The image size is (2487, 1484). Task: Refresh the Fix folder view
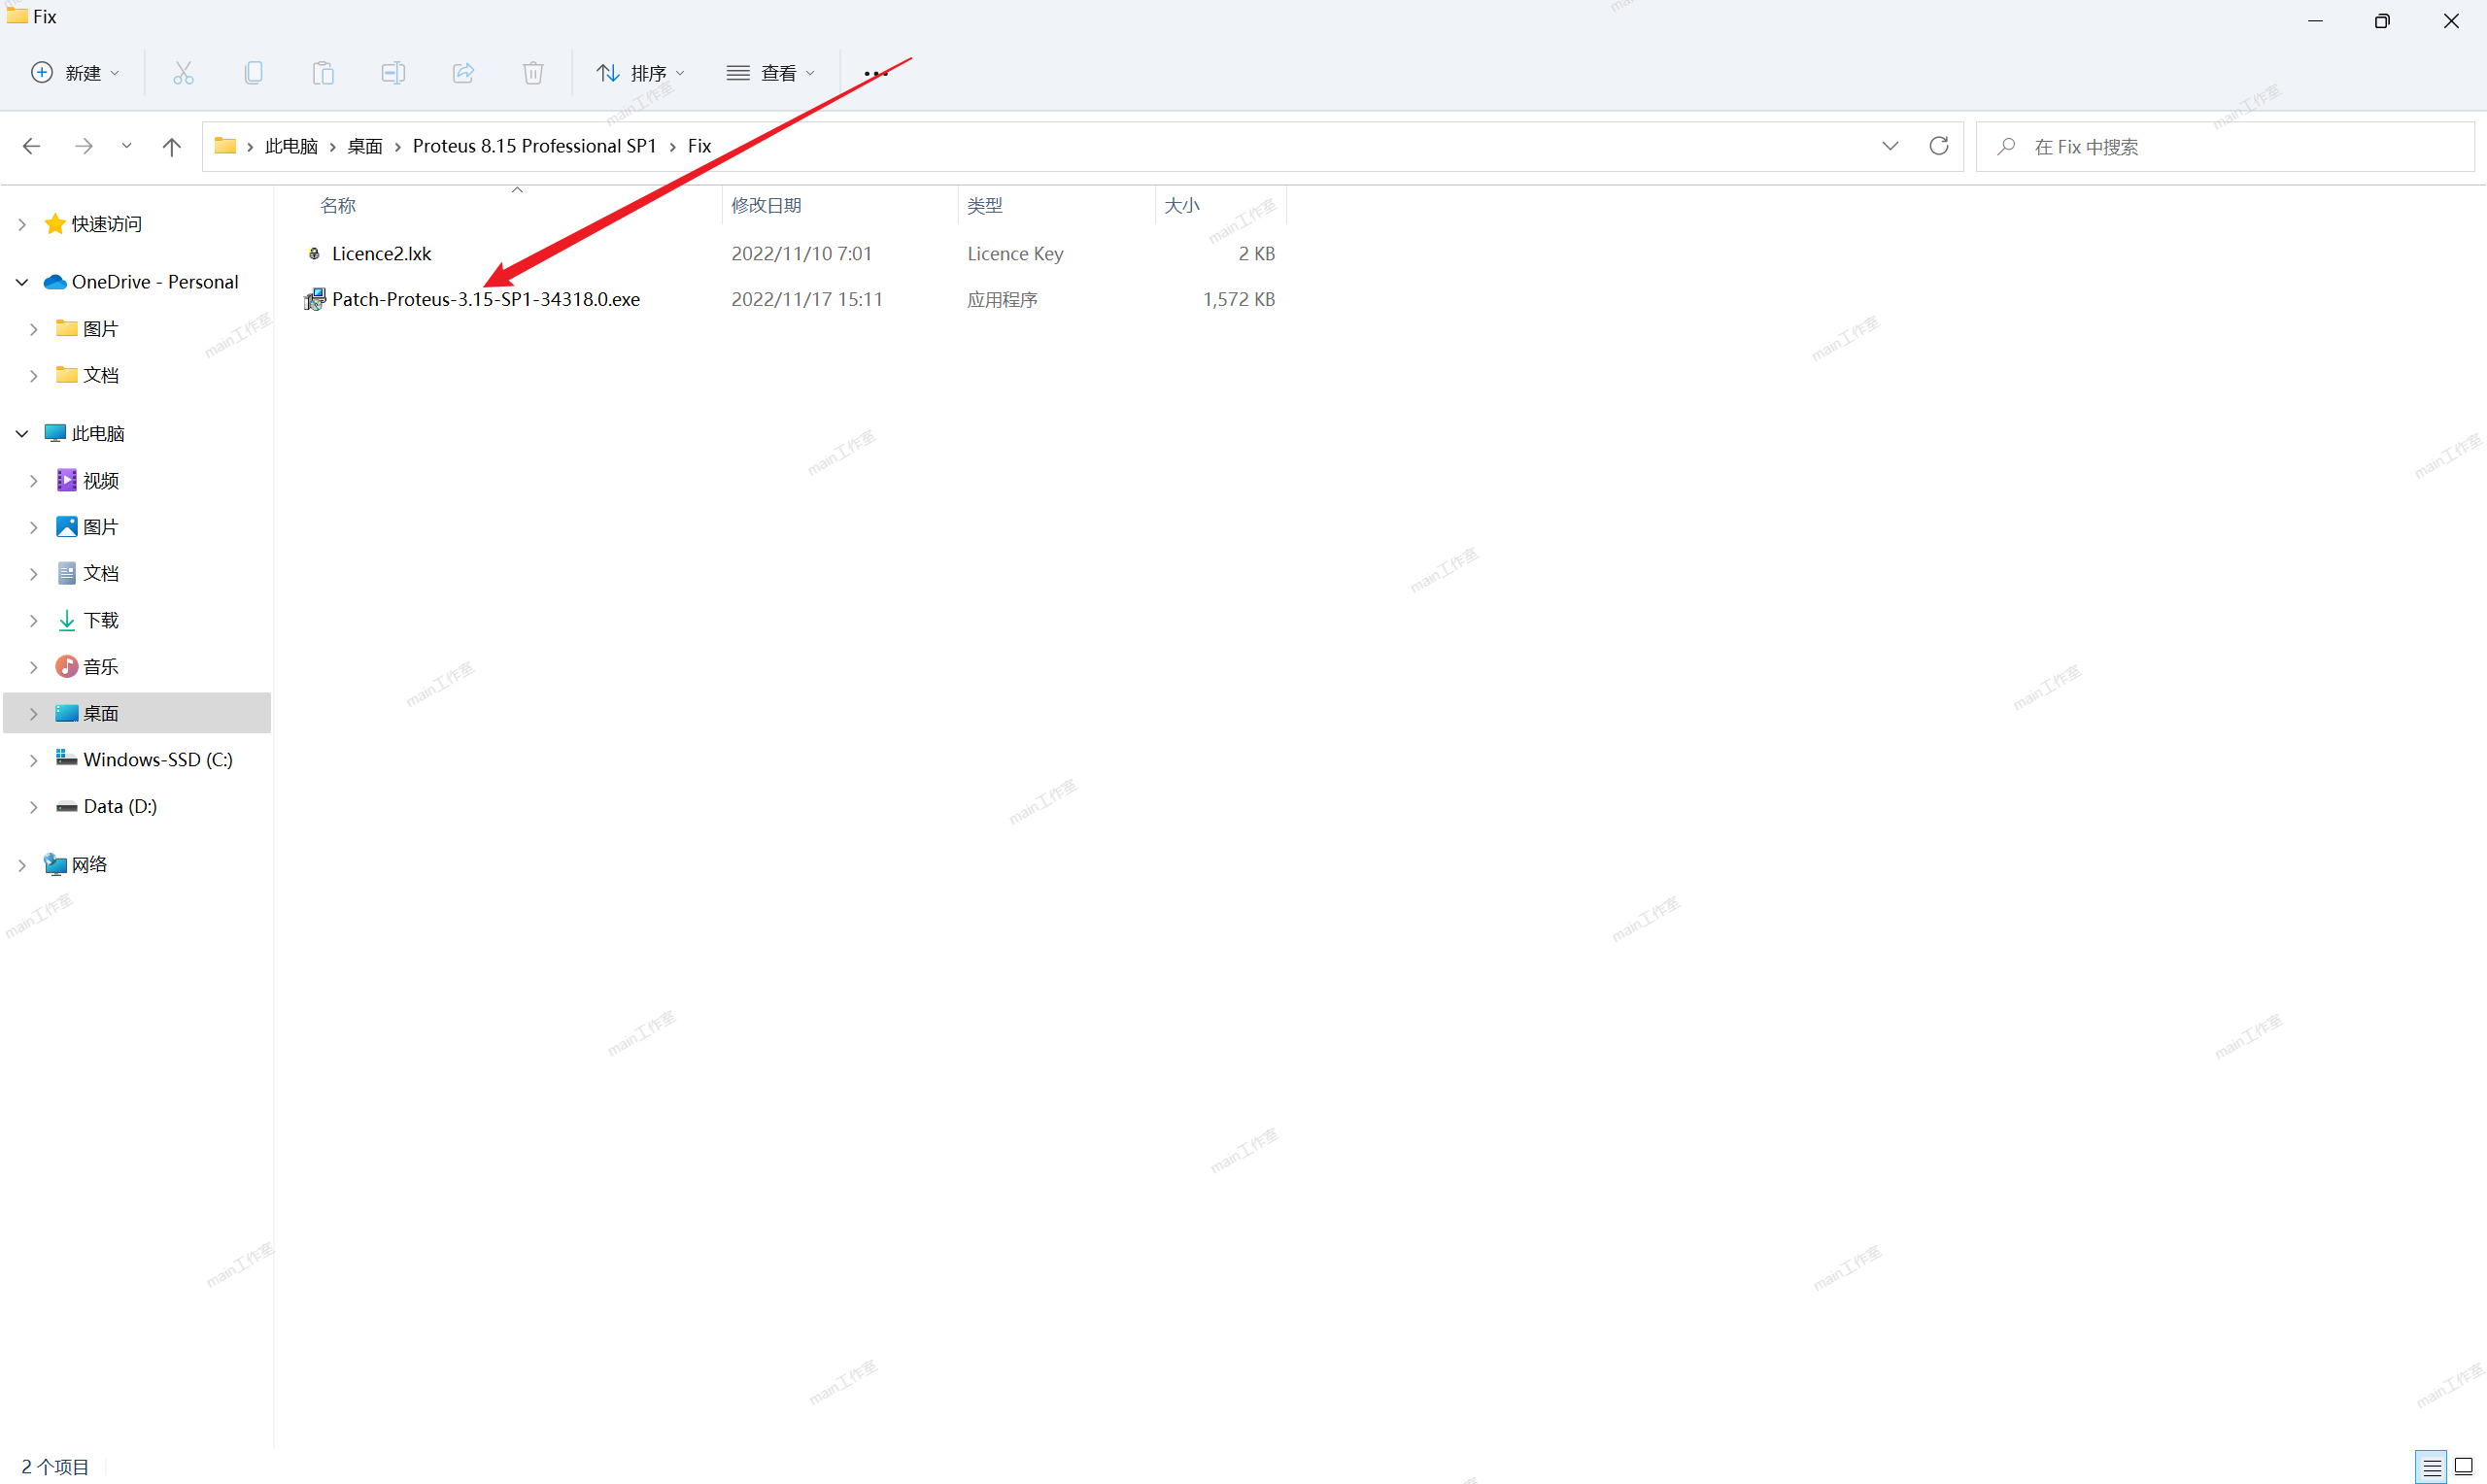[1938, 146]
